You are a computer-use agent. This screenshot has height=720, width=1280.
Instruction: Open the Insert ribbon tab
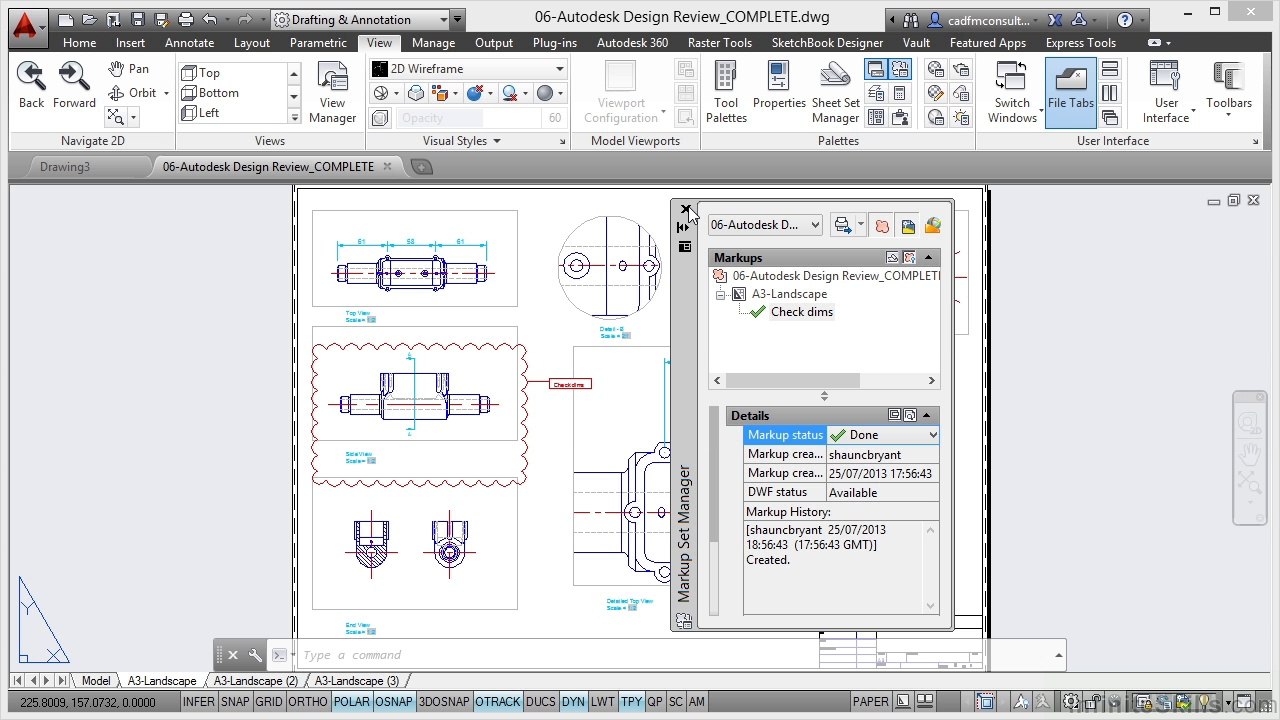[130, 43]
